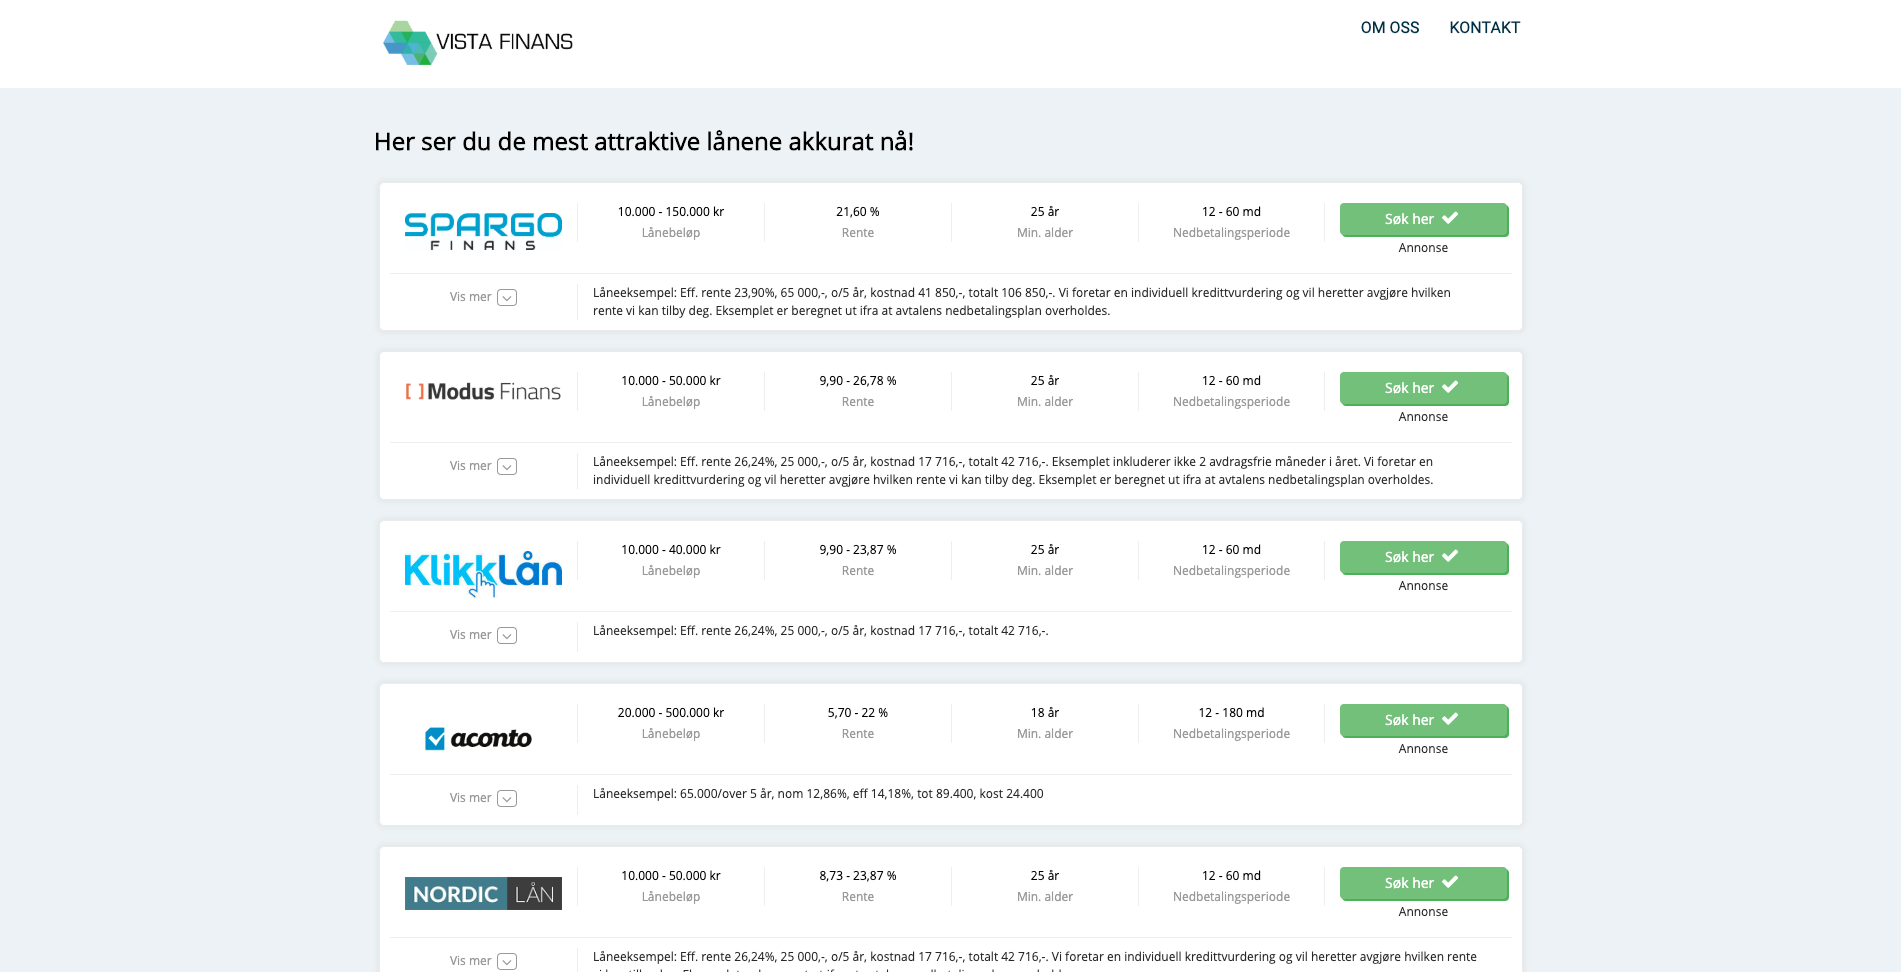Click the aconto logo

[479, 739]
